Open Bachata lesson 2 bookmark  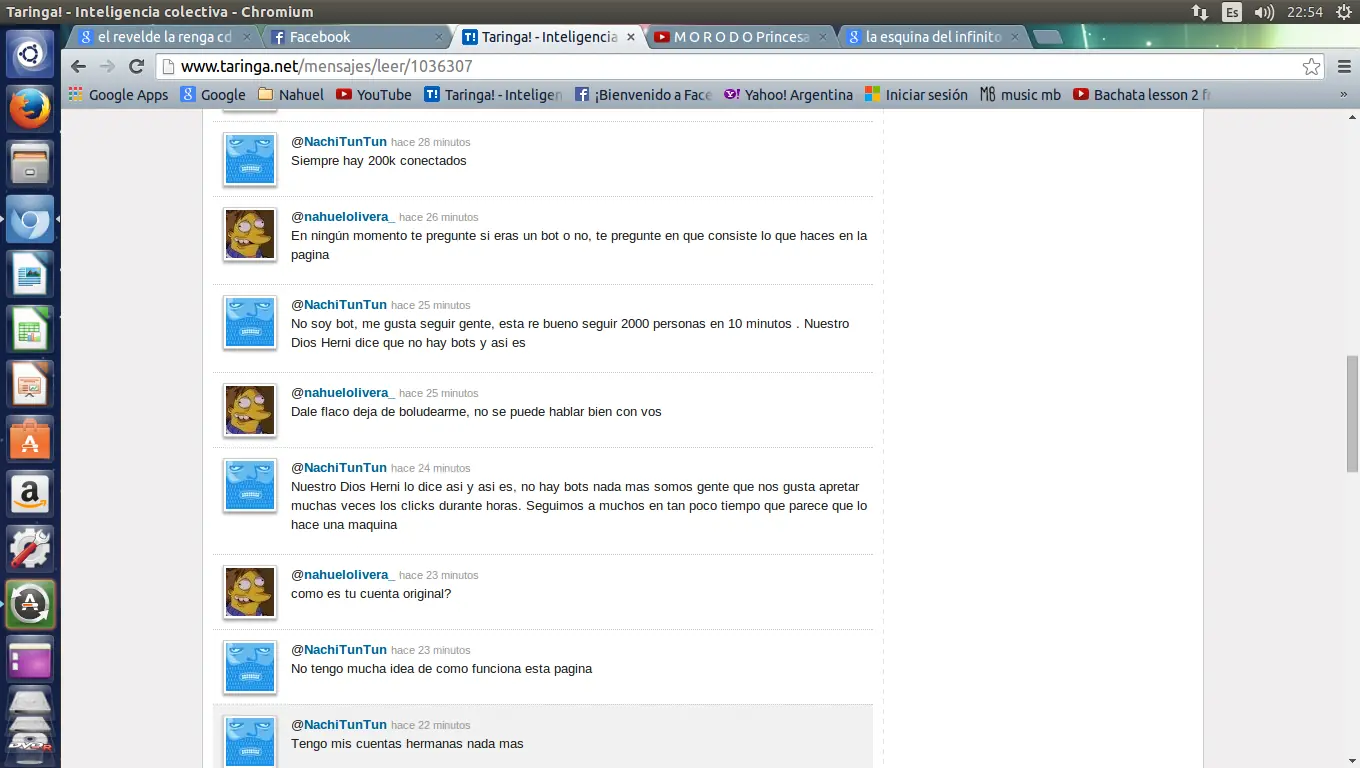click(x=1142, y=95)
